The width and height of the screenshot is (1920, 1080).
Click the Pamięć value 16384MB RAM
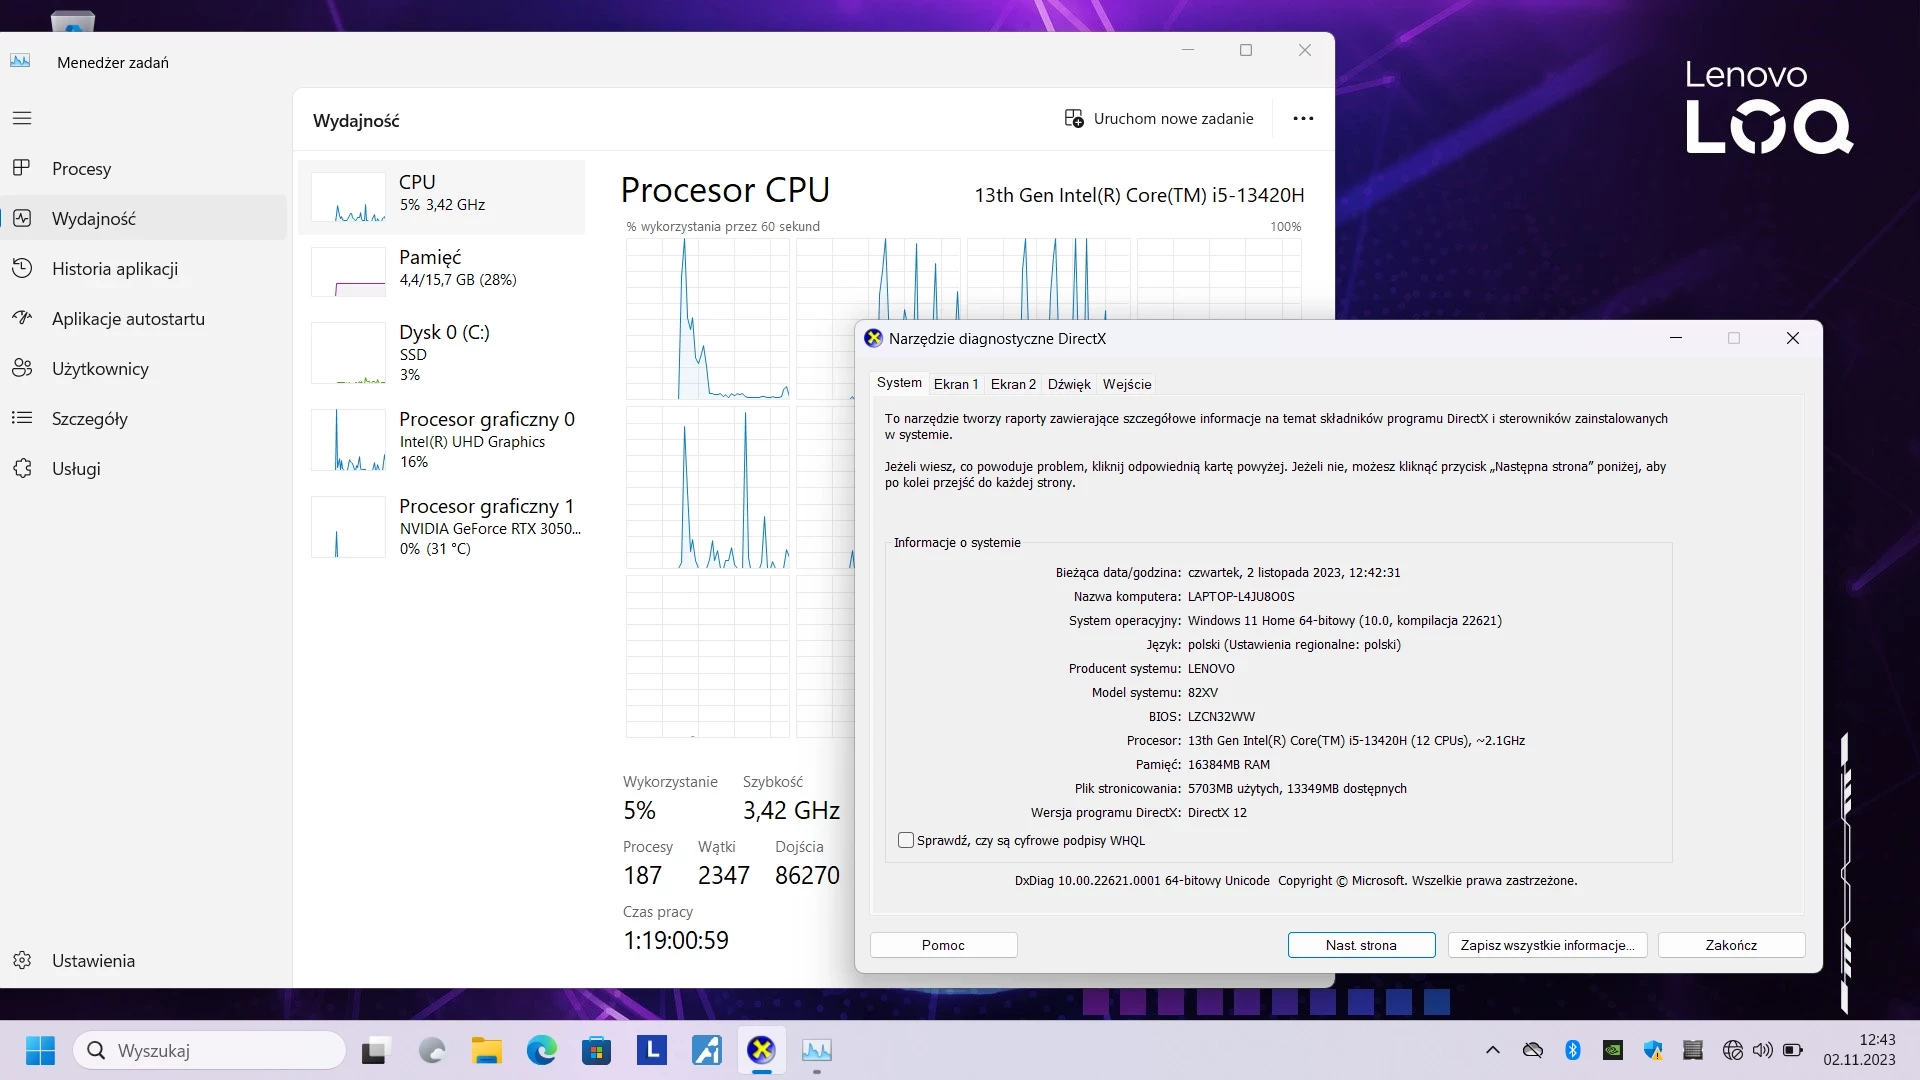click(1228, 765)
